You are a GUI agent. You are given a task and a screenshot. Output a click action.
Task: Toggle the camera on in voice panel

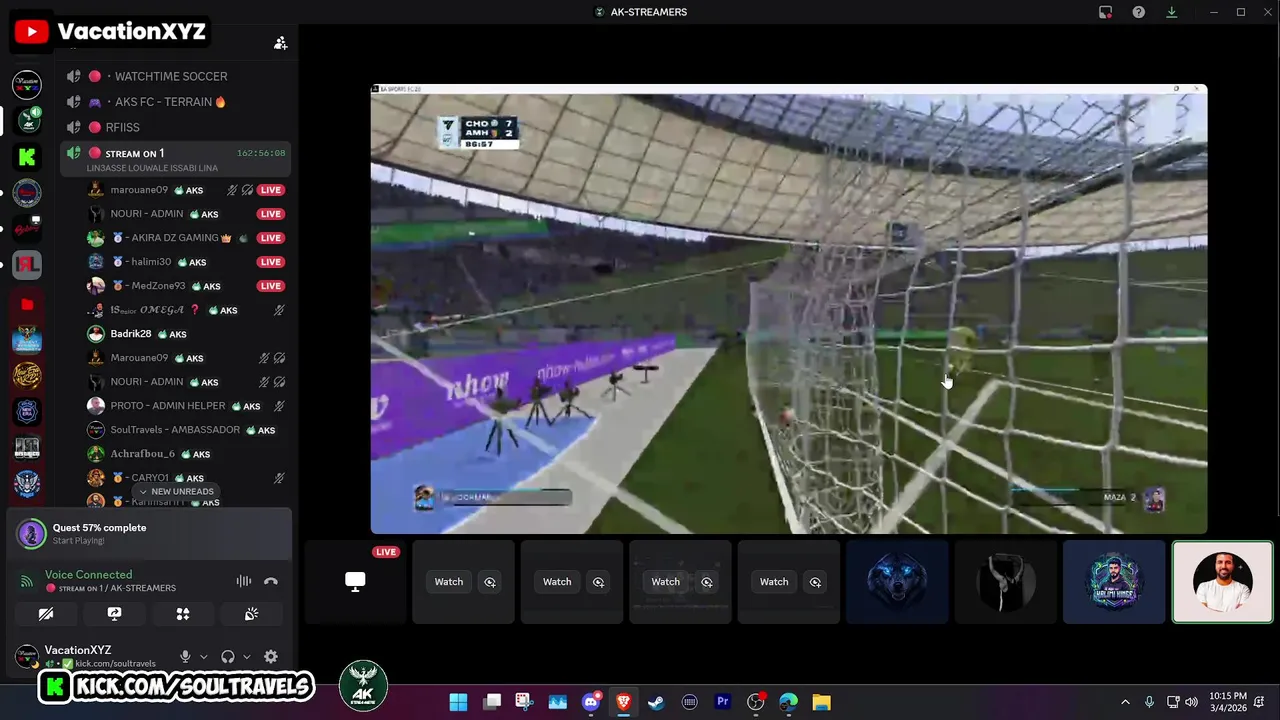(x=46, y=614)
